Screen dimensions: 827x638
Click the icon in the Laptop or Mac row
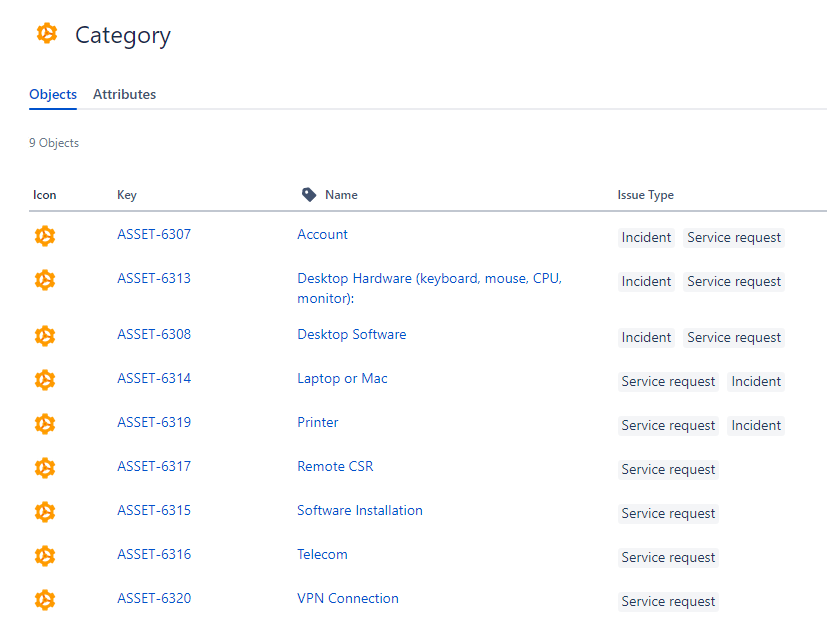pos(44,380)
